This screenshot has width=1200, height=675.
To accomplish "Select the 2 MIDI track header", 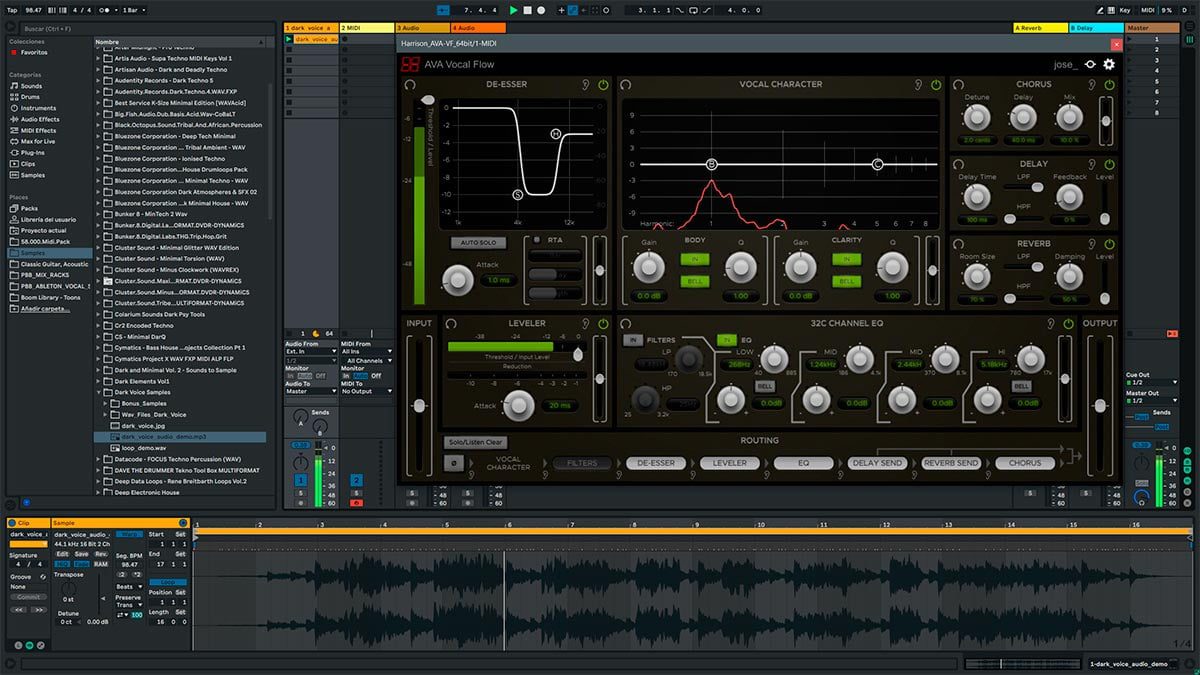I will coord(366,28).
